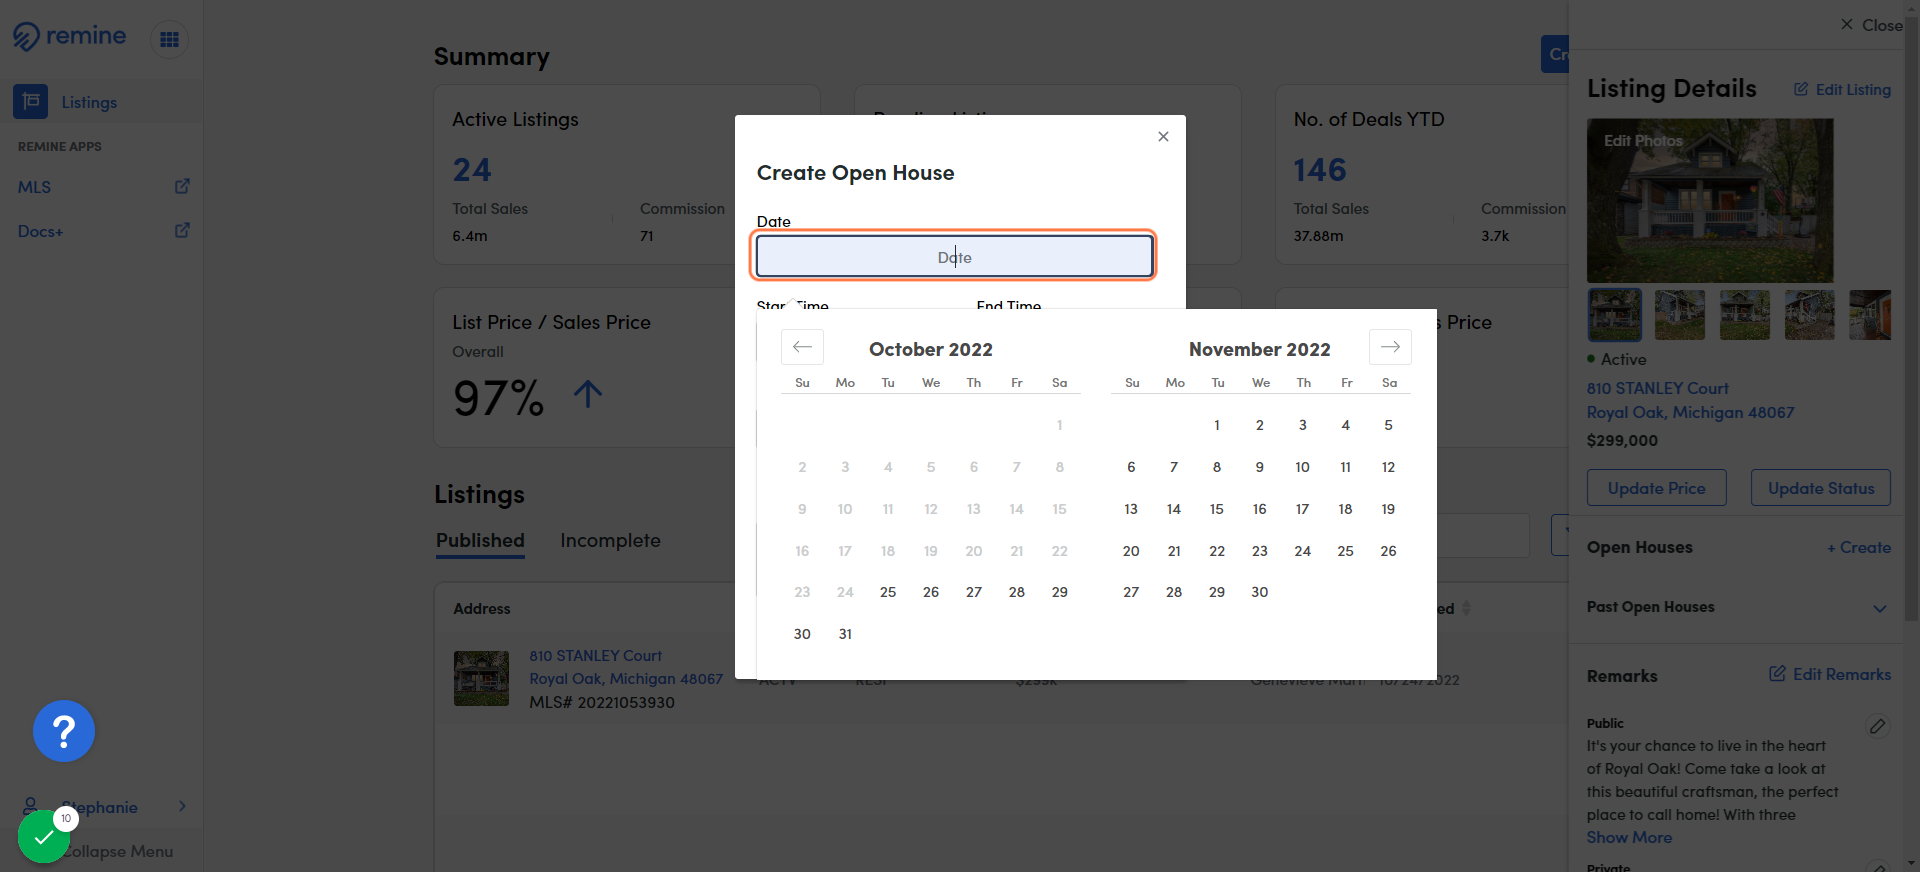The image size is (1920, 872).
Task: Click the blue help question mark button
Action: tap(64, 731)
